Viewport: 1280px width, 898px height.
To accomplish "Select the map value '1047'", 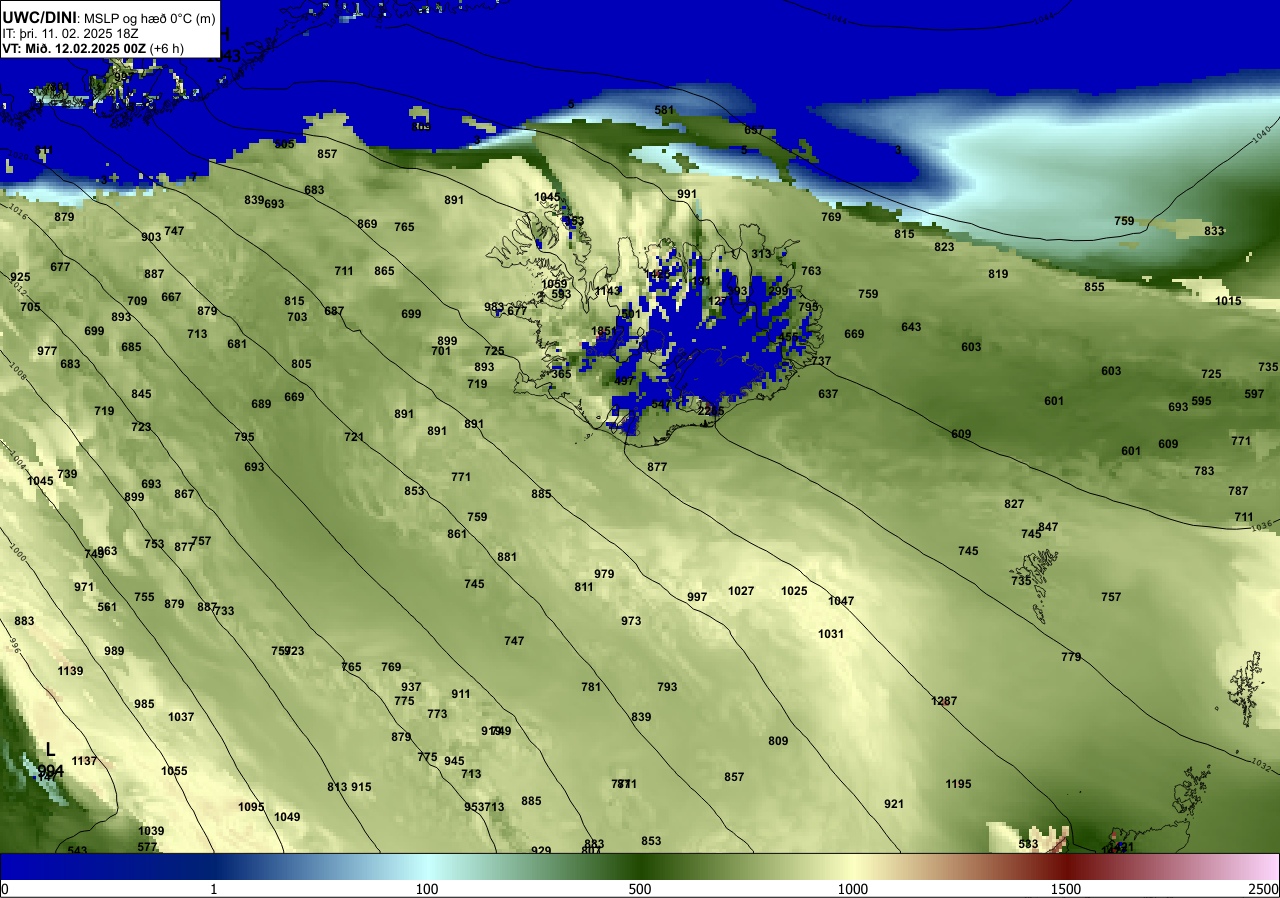I will click(841, 601).
